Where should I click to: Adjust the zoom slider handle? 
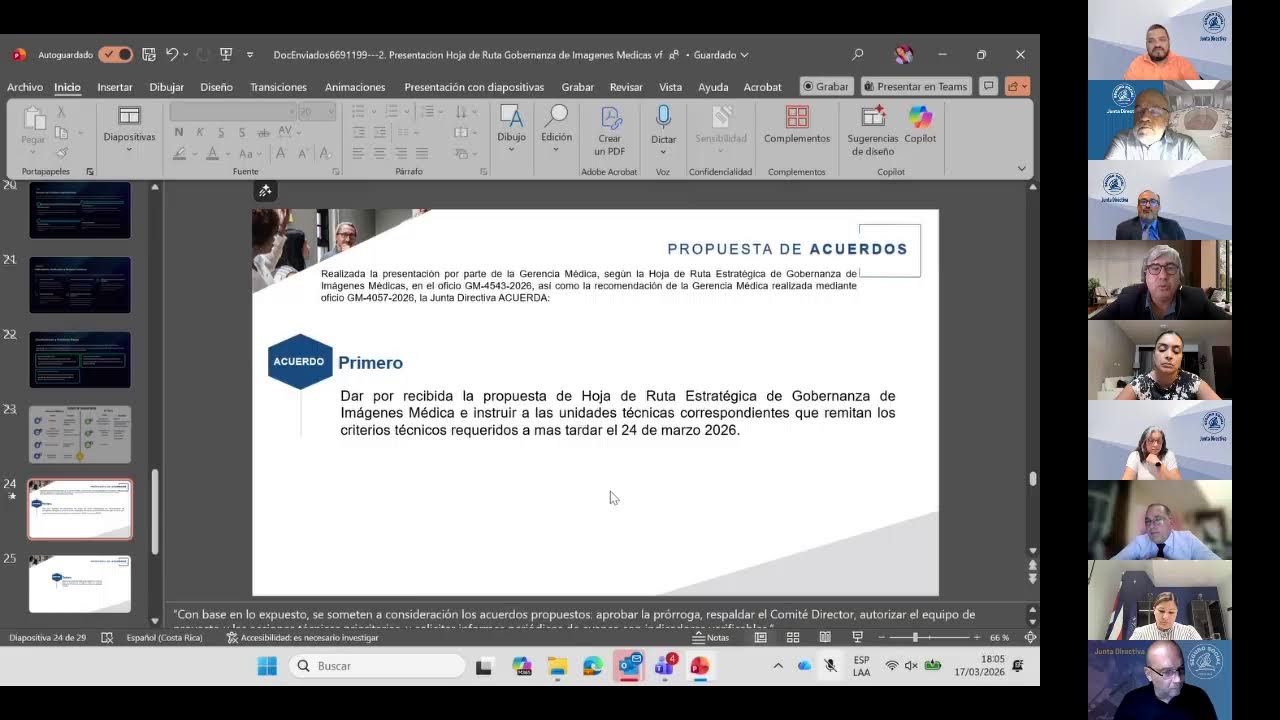click(x=915, y=637)
